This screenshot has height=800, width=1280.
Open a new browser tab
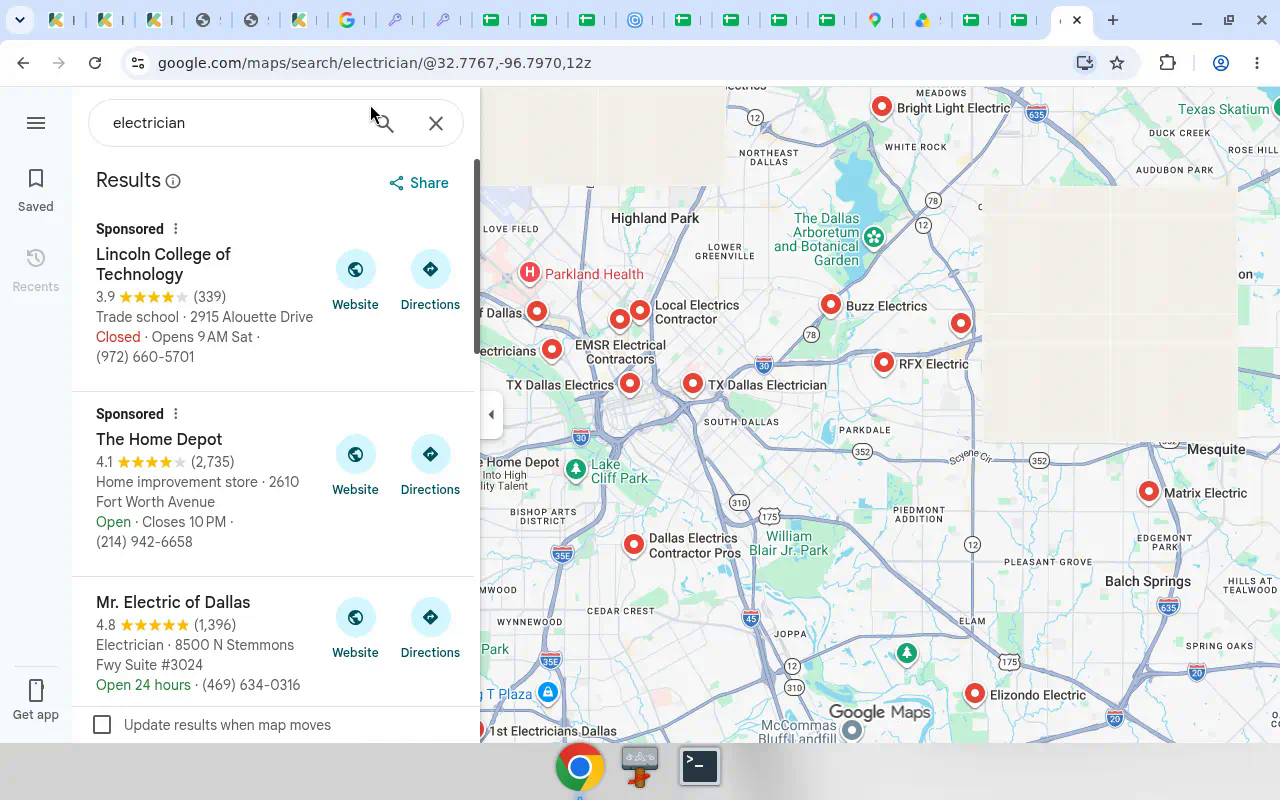(1113, 20)
